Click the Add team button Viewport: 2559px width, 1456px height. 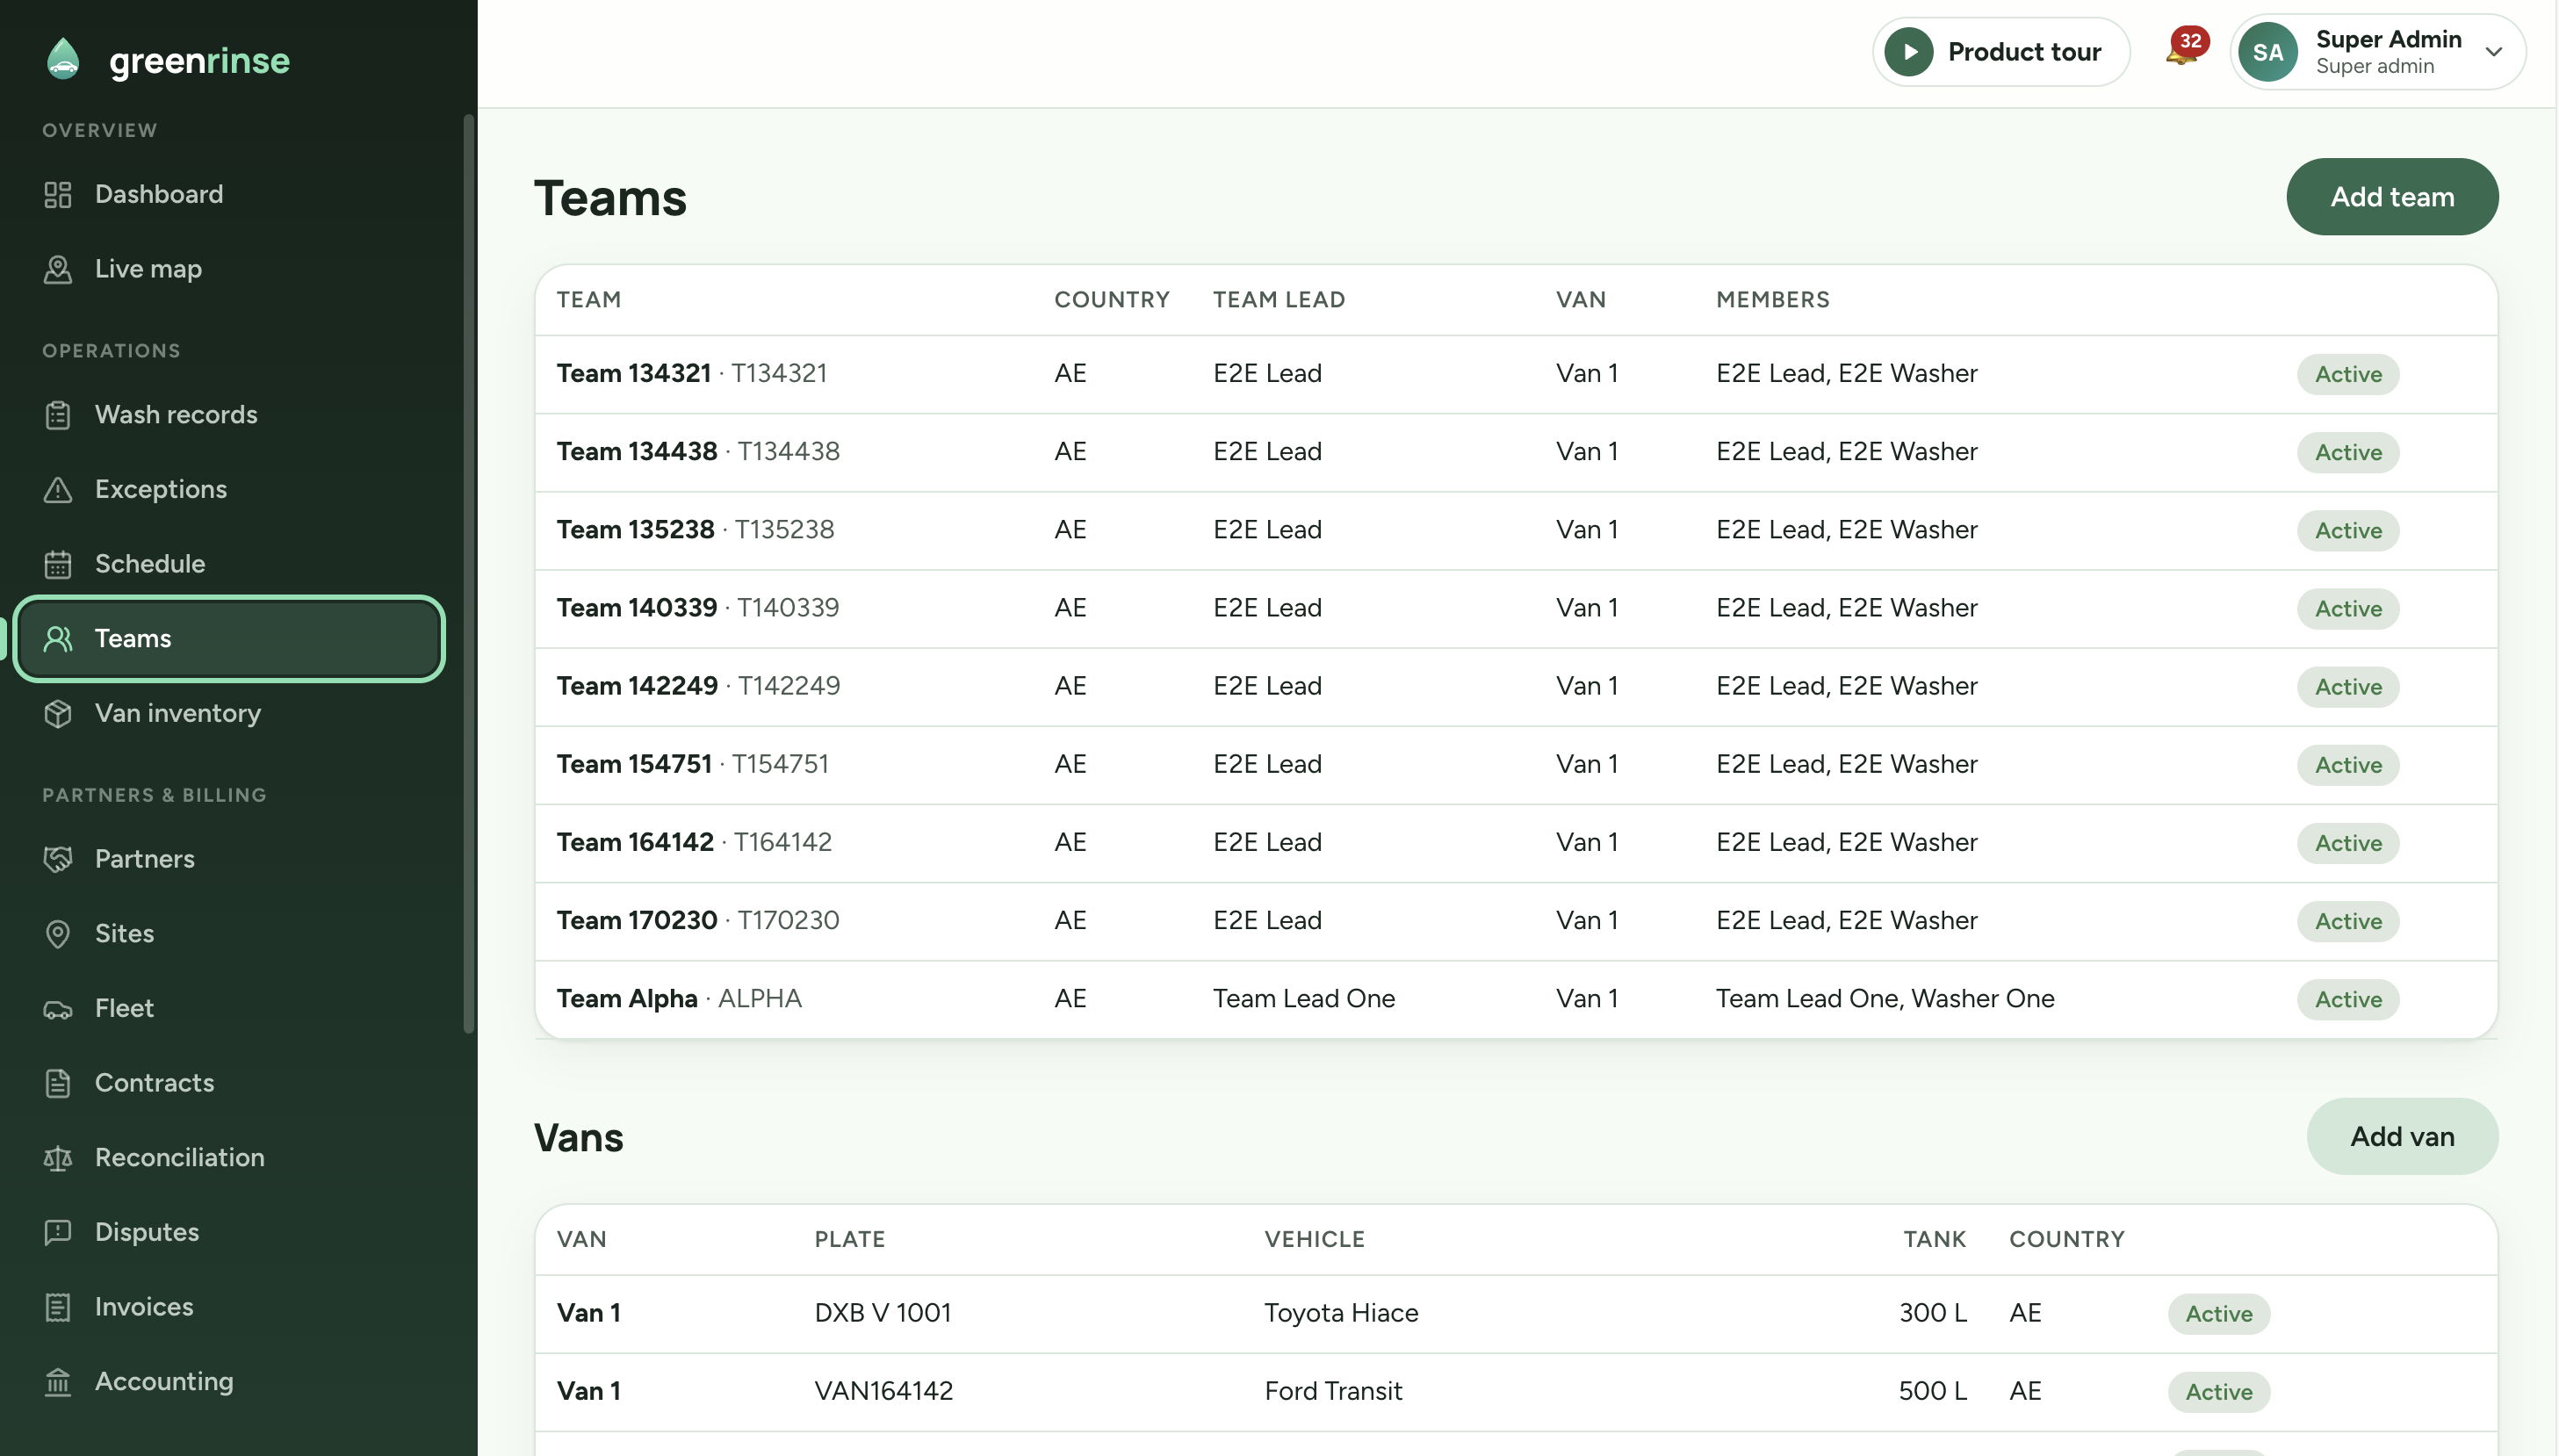coord(2391,197)
